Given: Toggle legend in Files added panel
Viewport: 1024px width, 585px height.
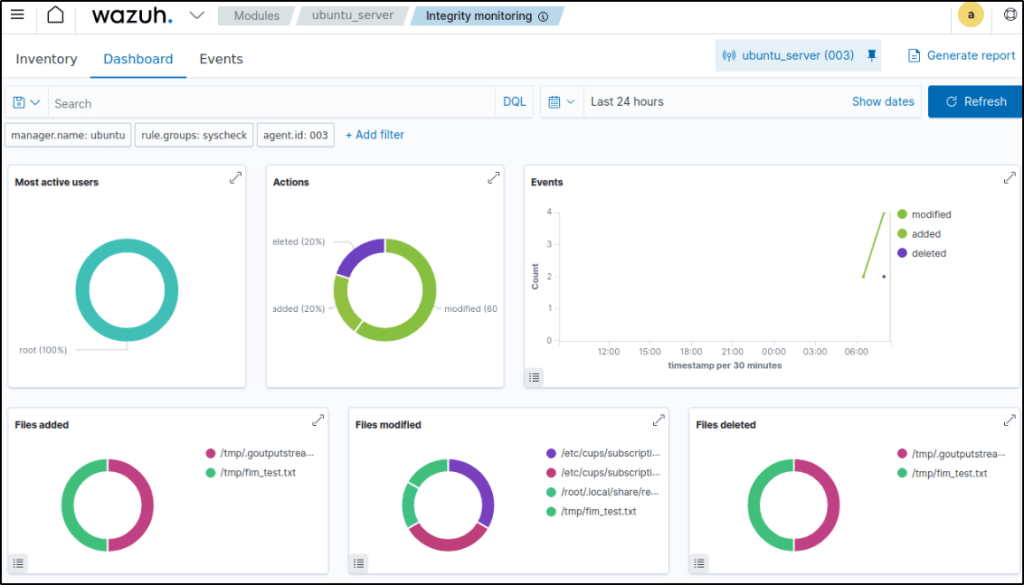Looking at the screenshot, I should click(x=18, y=563).
